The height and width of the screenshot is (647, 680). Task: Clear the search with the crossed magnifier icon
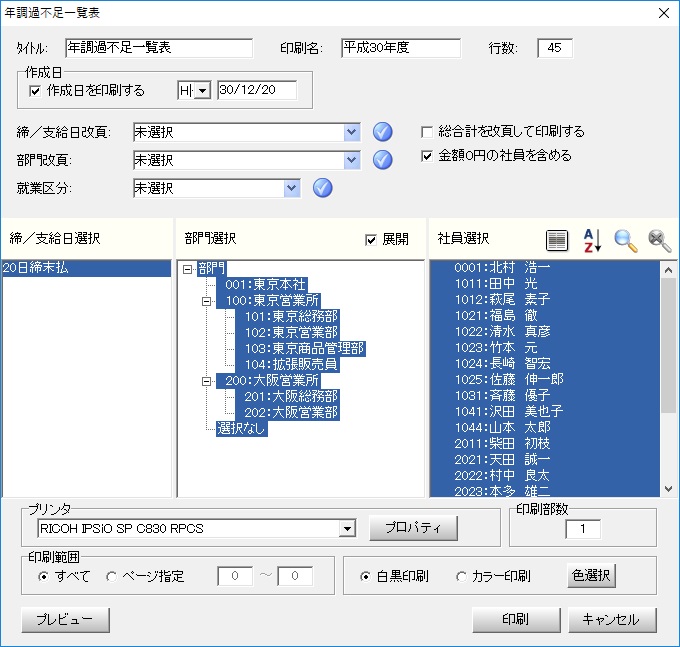[659, 240]
